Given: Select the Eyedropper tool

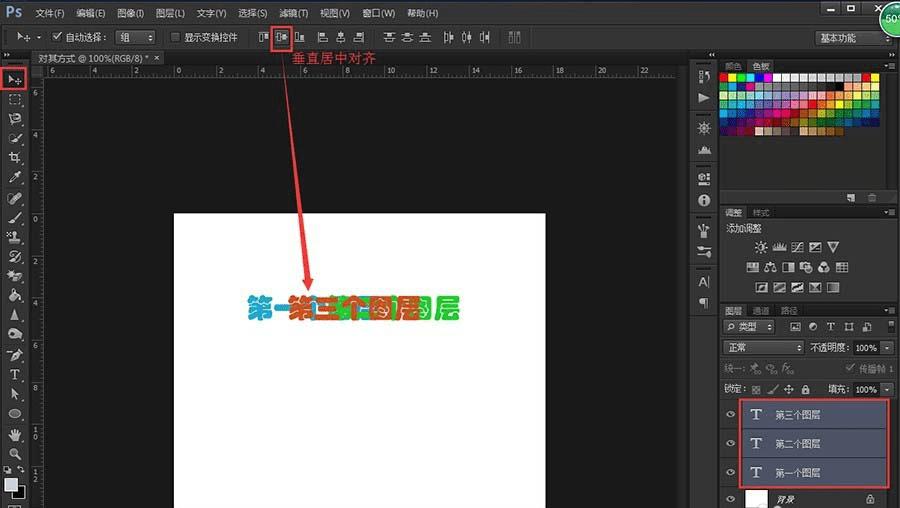Looking at the screenshot, I should pos(15,177).
